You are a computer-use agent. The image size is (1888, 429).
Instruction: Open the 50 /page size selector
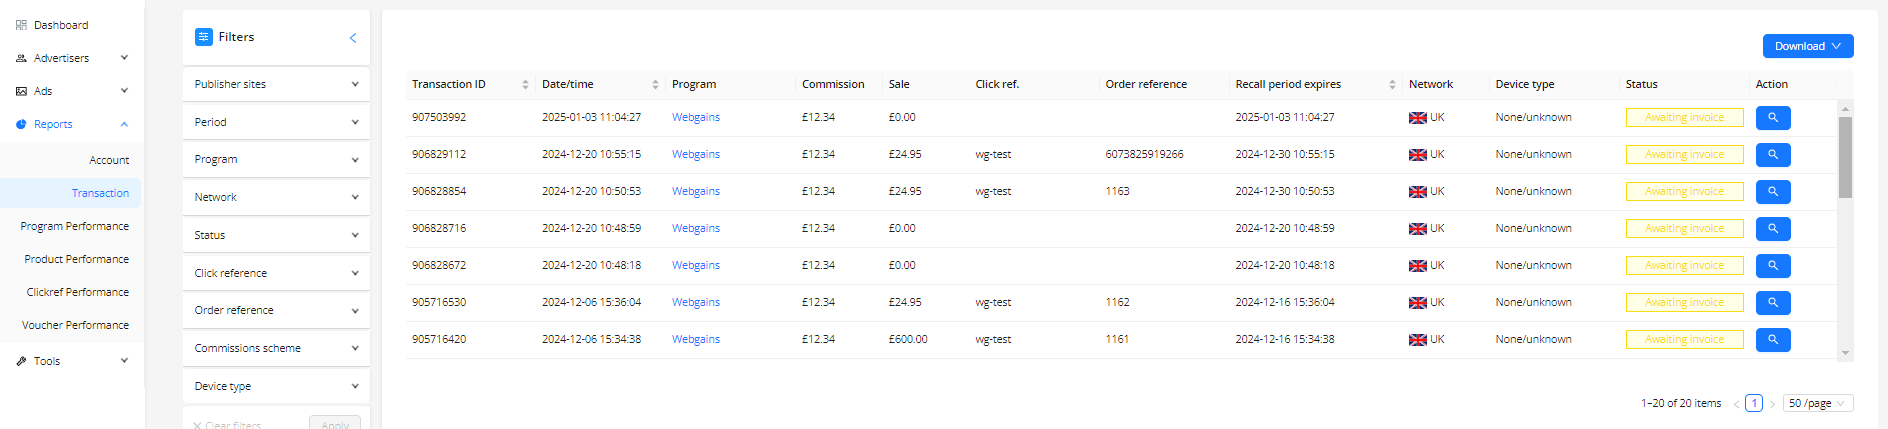tap(1818, 403)
